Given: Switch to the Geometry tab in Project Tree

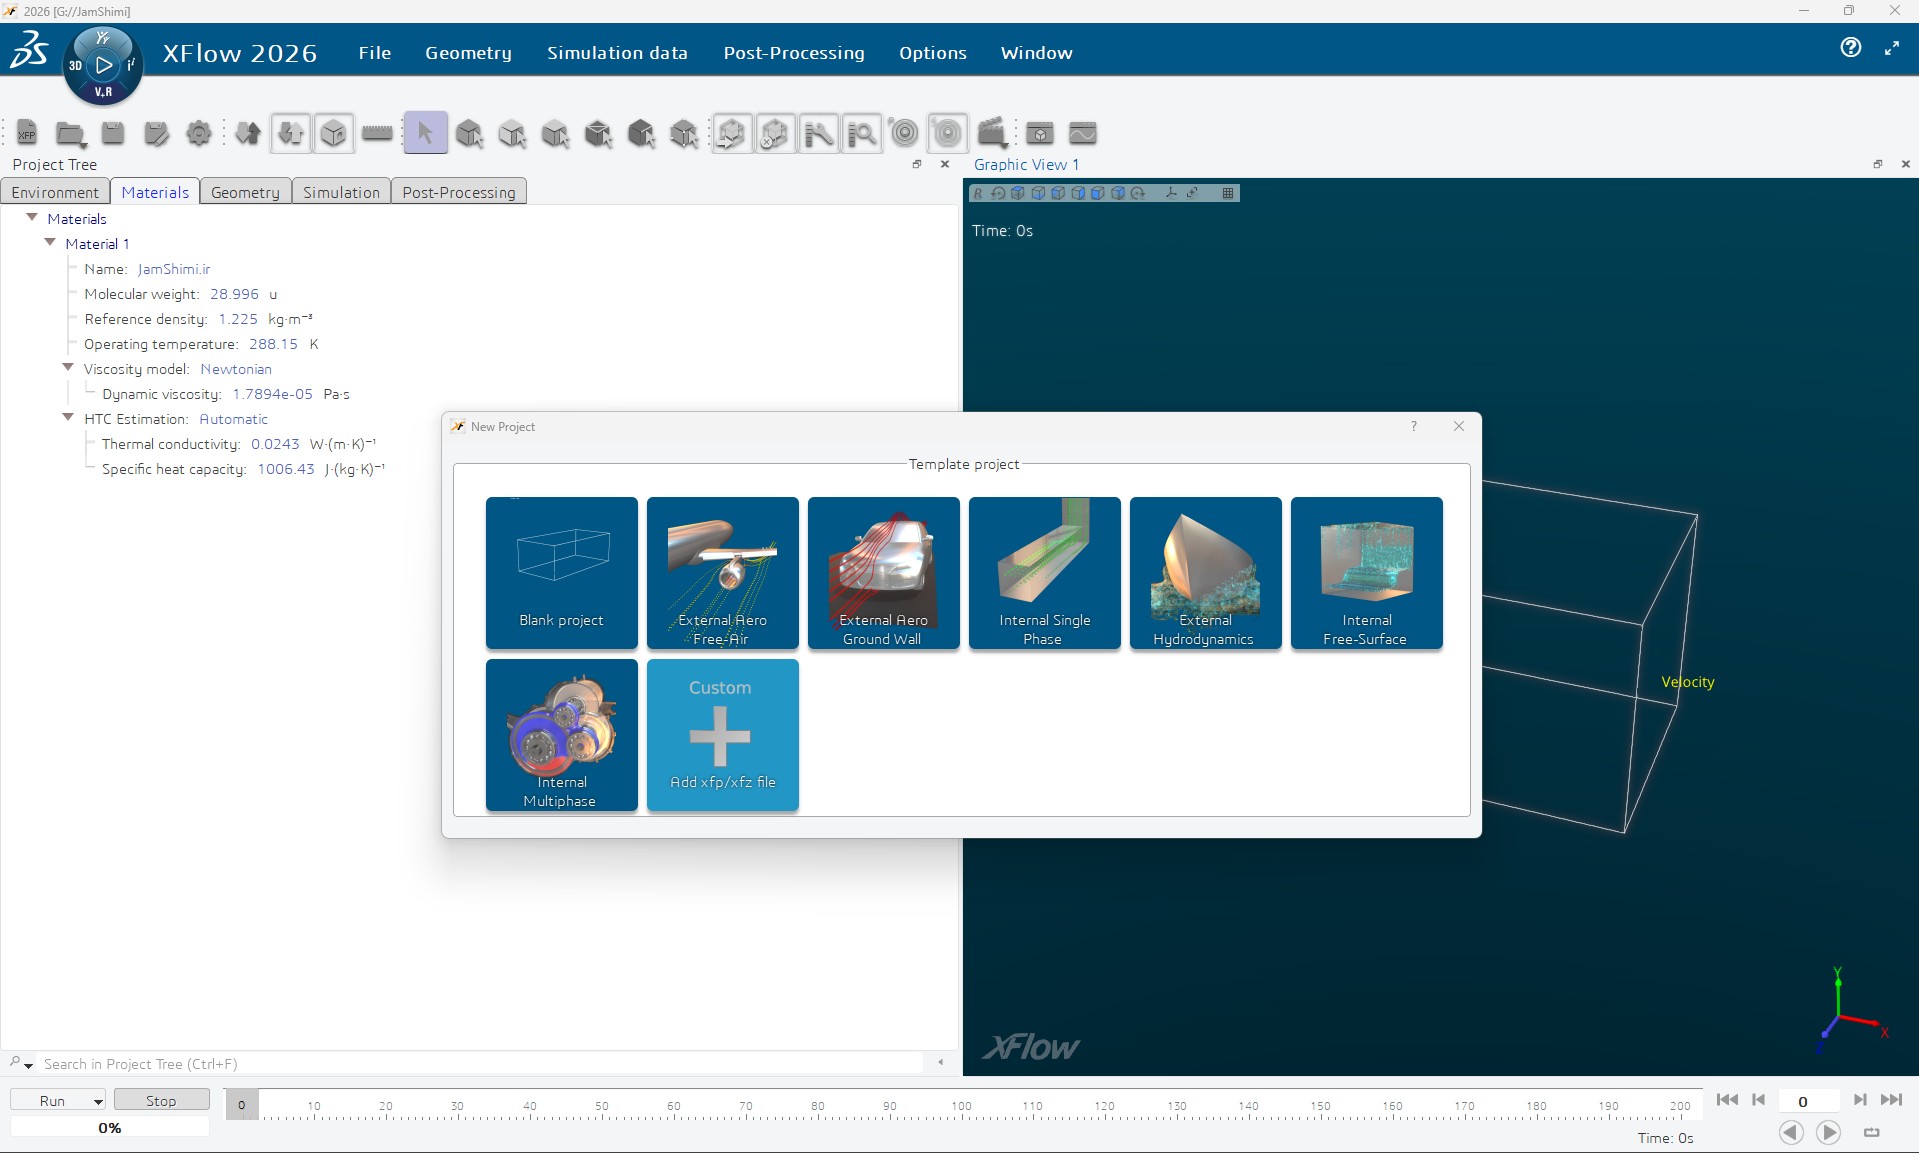Looking at the screenshot, I should [245, 192].
